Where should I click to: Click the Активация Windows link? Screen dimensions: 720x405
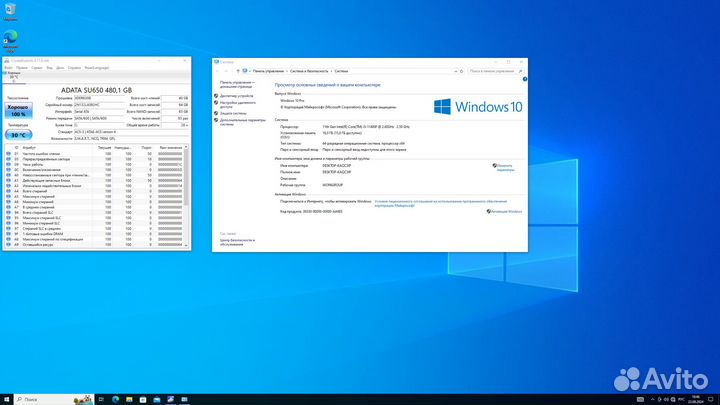tap(506, 212)
